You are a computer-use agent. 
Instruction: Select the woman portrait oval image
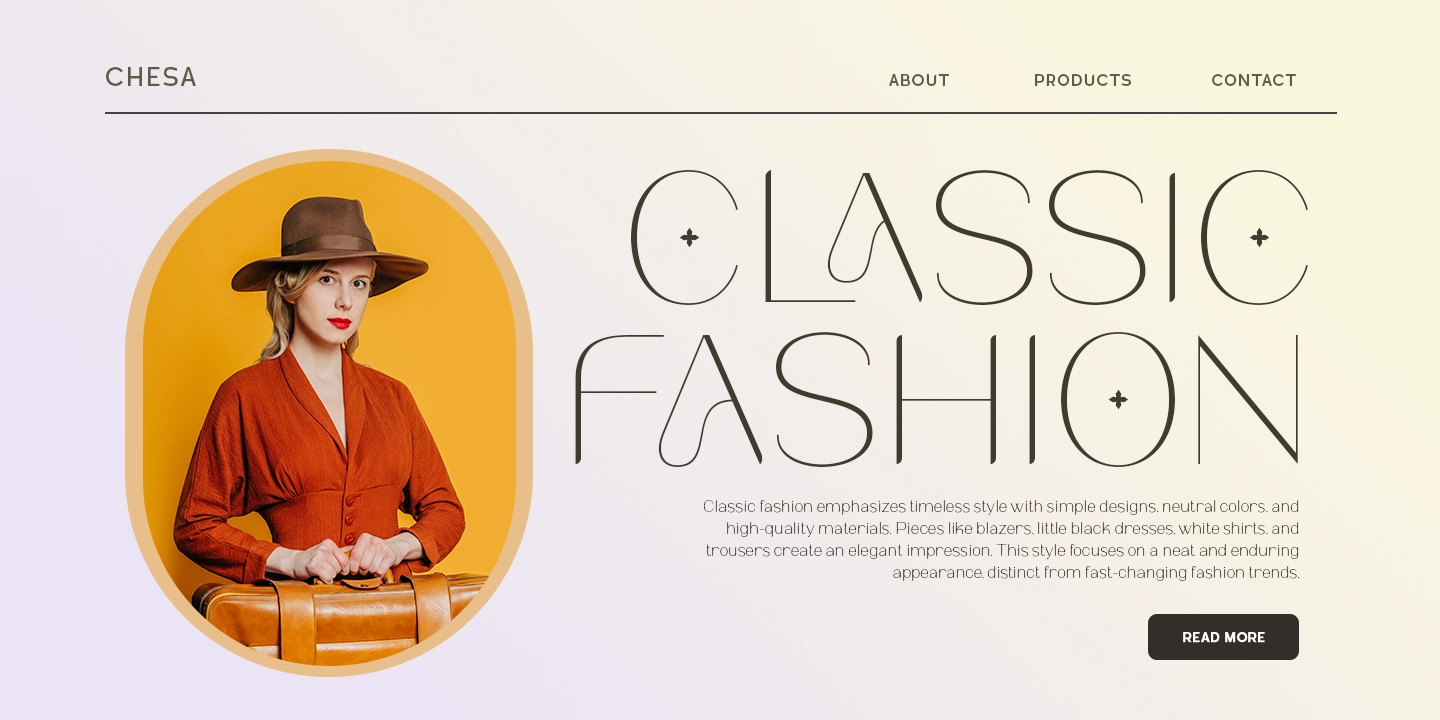pyautogui.click(x=329, y=413)
